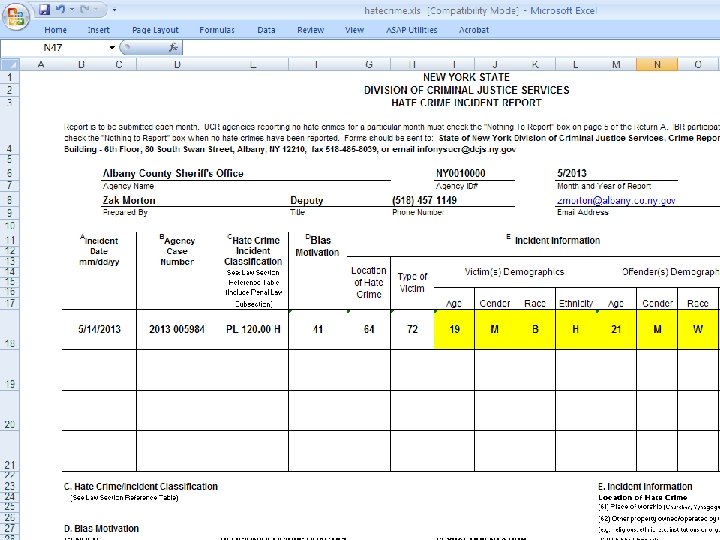The height and width of the screenshot is (540, 720).
Task: Select agency ID NY0010000 cell
Action: 461,173
